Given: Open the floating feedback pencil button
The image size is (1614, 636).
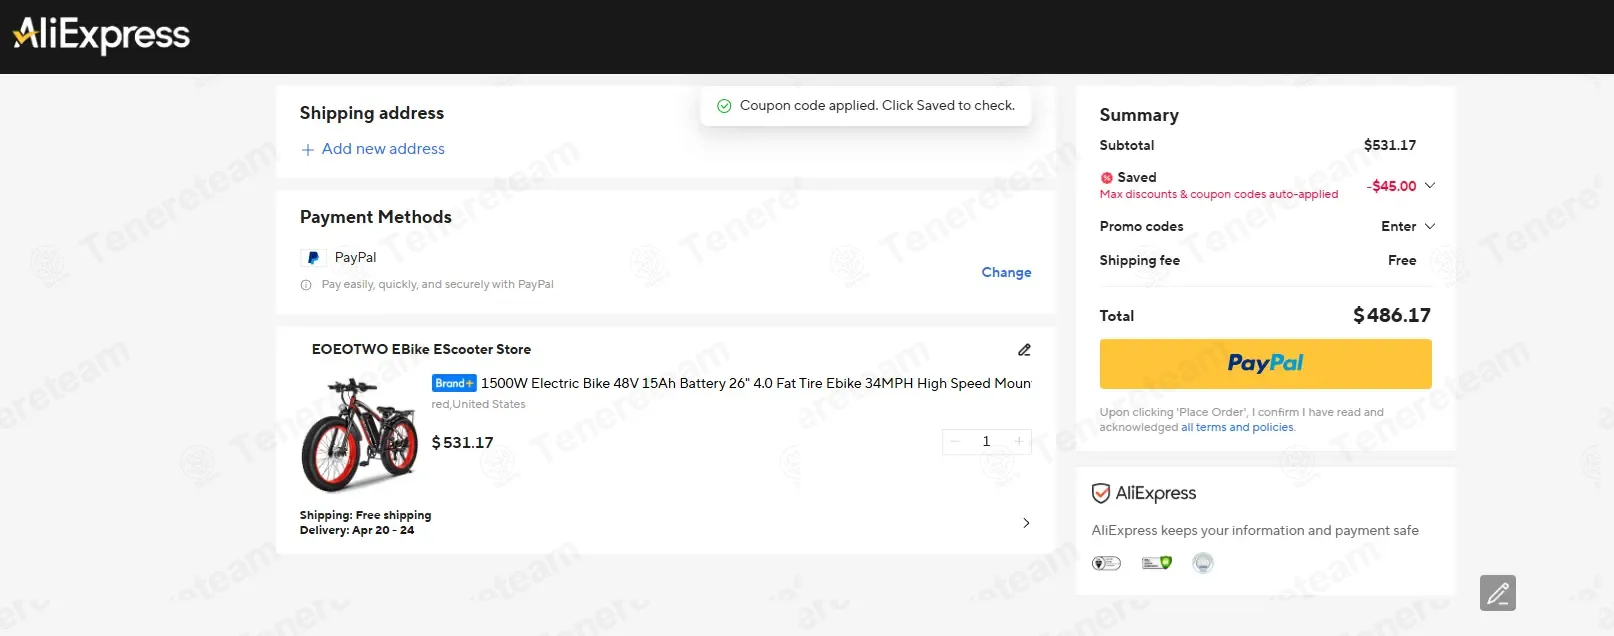Looking at the screenshot, I should (x=1498, y=593).
